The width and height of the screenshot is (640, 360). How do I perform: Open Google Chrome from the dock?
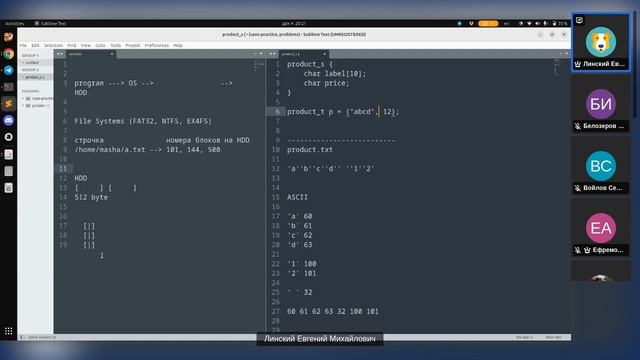tap(9, 54)
